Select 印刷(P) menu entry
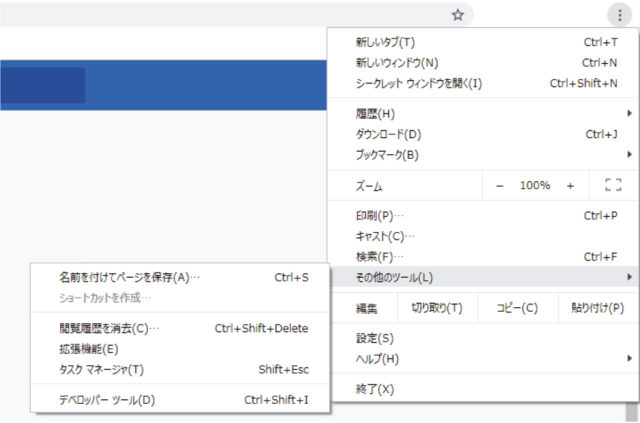The height and width of the screenshot is (423, 640). [x=483, y=216]
